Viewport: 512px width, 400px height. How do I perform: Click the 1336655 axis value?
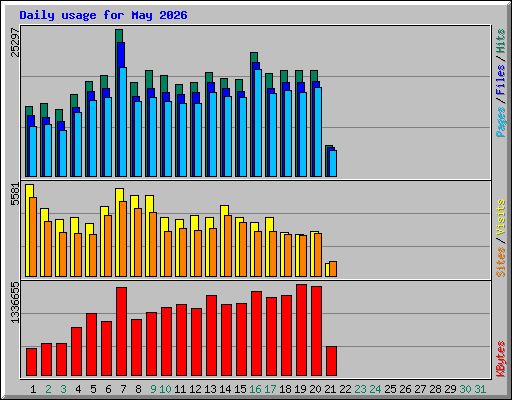[x=15, y=303]
